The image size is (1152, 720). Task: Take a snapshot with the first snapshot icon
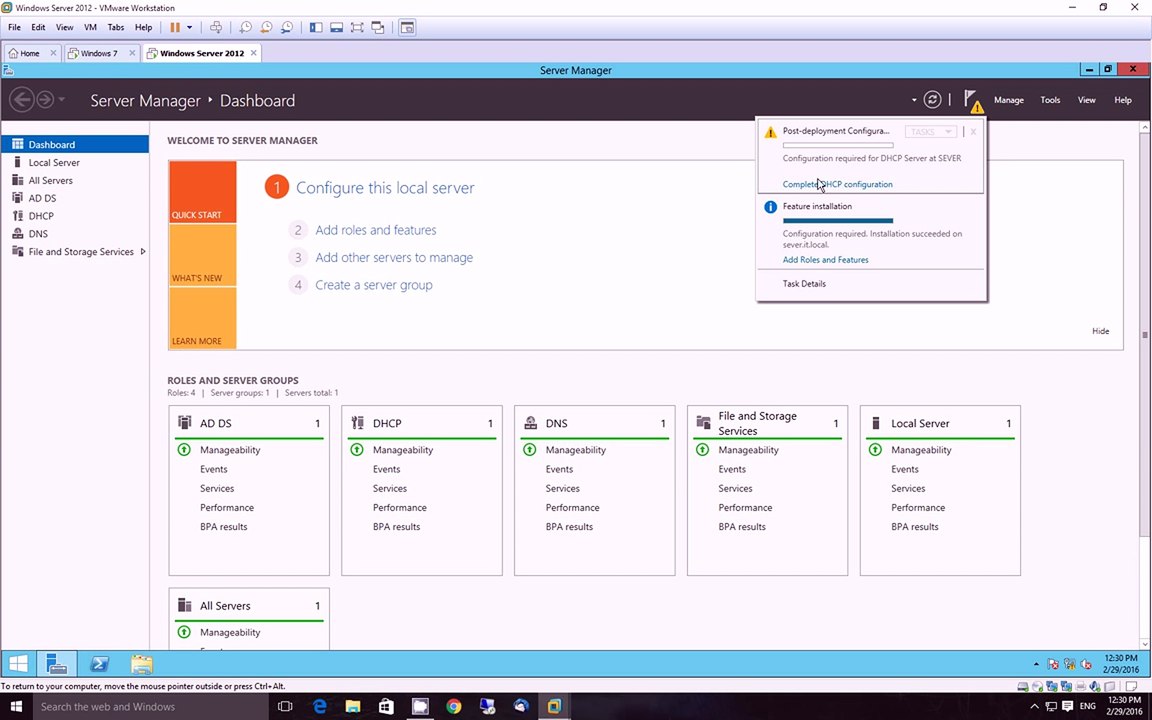pos(245,27)
